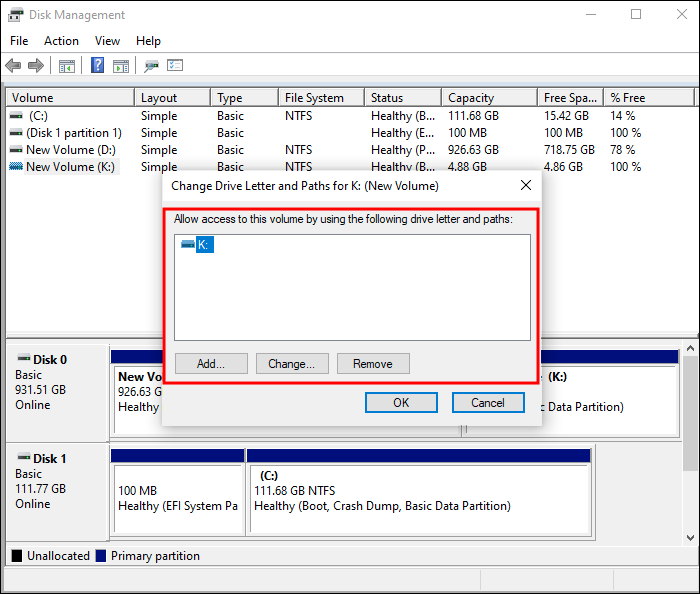This screenshot has width=700, height=594.
Task: Click the scrollbar down arrow in disk pane
Action: pyautogui.click(x=690, y=538)
